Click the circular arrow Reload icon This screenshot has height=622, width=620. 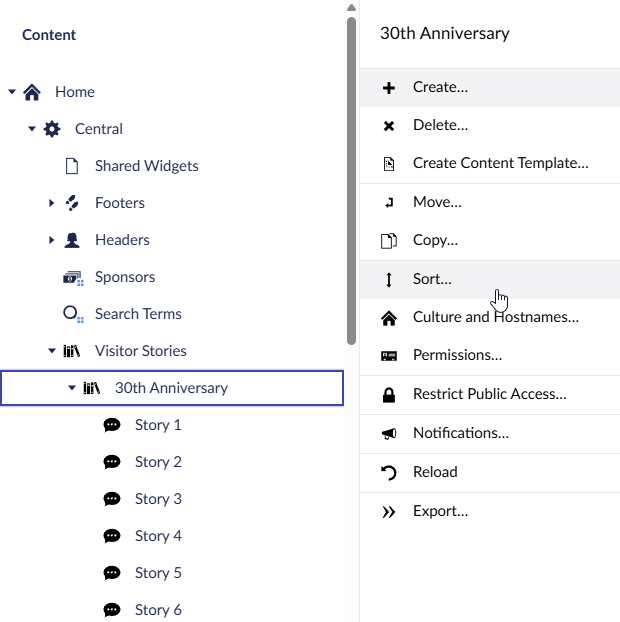click(389, 472)
